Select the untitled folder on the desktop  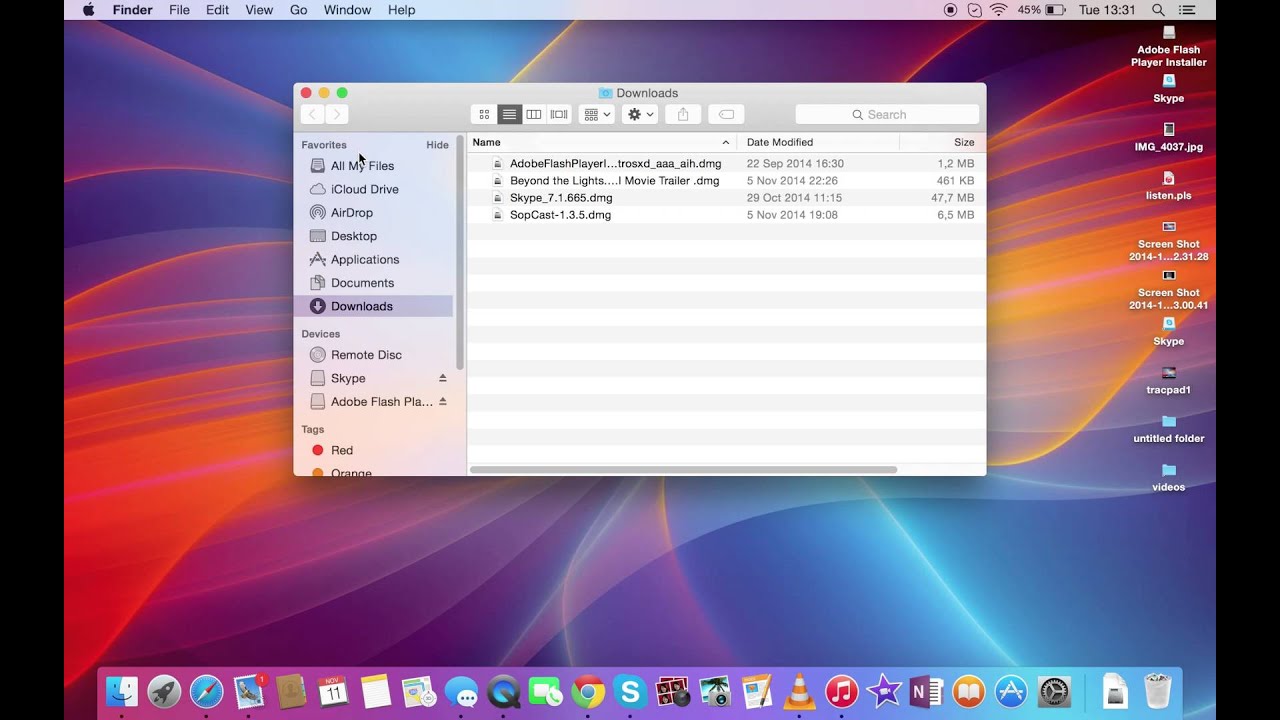click(x=1169, y=430)
